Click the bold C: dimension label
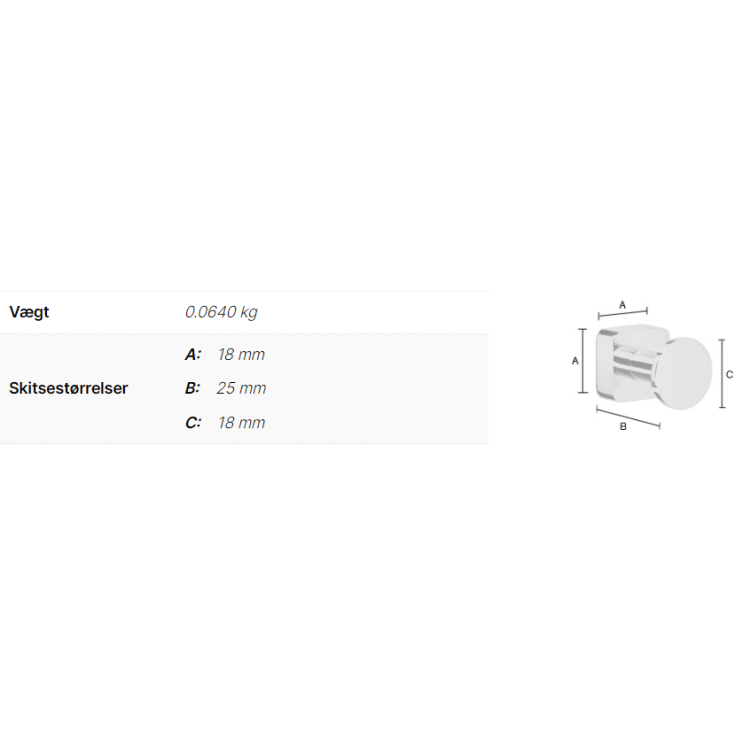This screenshot has height=735, width=735. click(193, 423)
